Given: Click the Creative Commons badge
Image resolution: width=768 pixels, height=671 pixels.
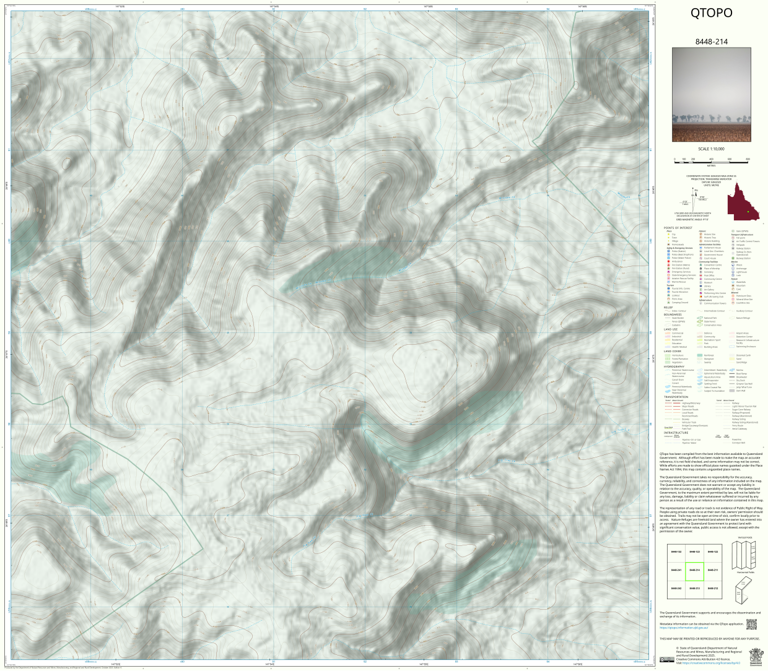Looking at the screenshot, I should (667, 659).
